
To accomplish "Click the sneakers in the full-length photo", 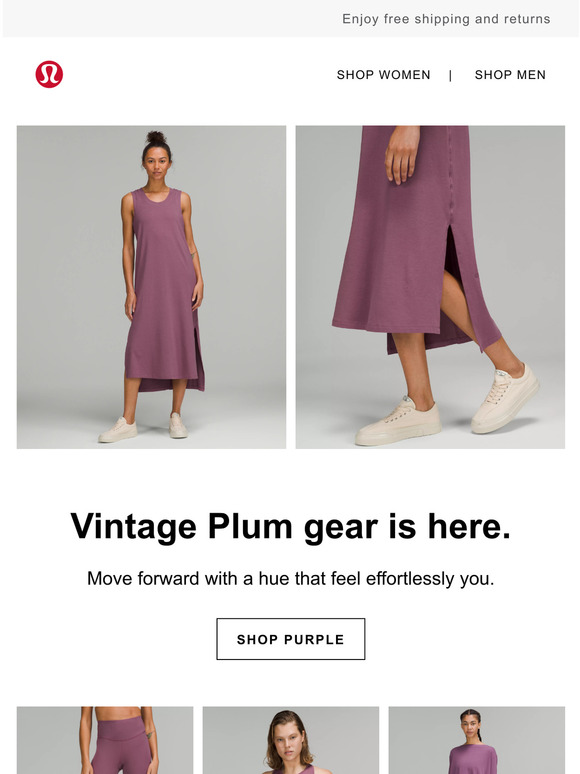I will (x=143, y=427).
